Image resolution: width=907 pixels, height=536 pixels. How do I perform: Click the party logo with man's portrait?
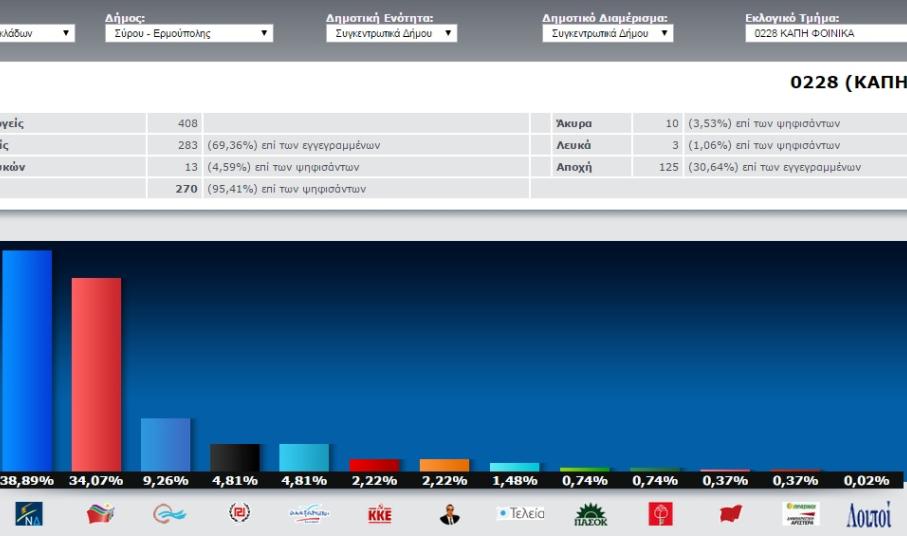coord(450,514)
